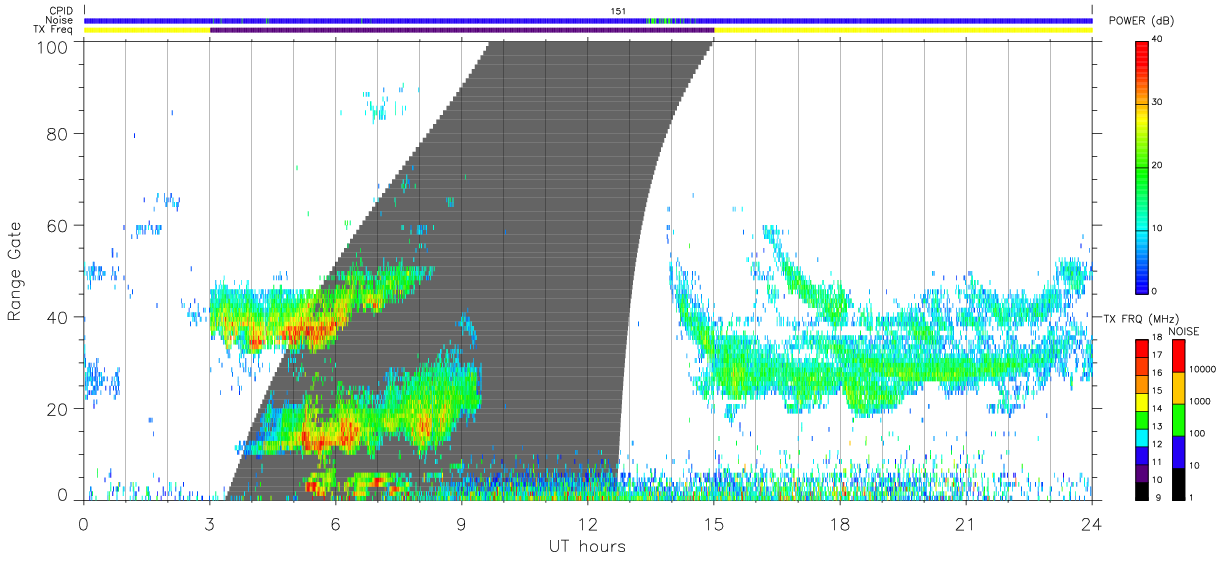
Task: Click the orange swatch in the NOISE legend
Action: (x=1178, y=387)
